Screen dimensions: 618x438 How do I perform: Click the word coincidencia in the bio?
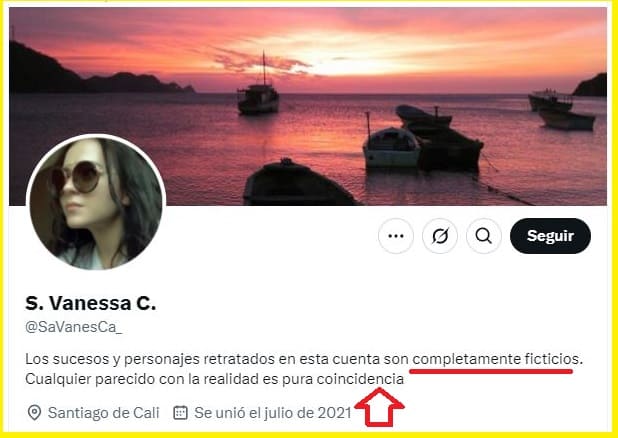[360, 379]
